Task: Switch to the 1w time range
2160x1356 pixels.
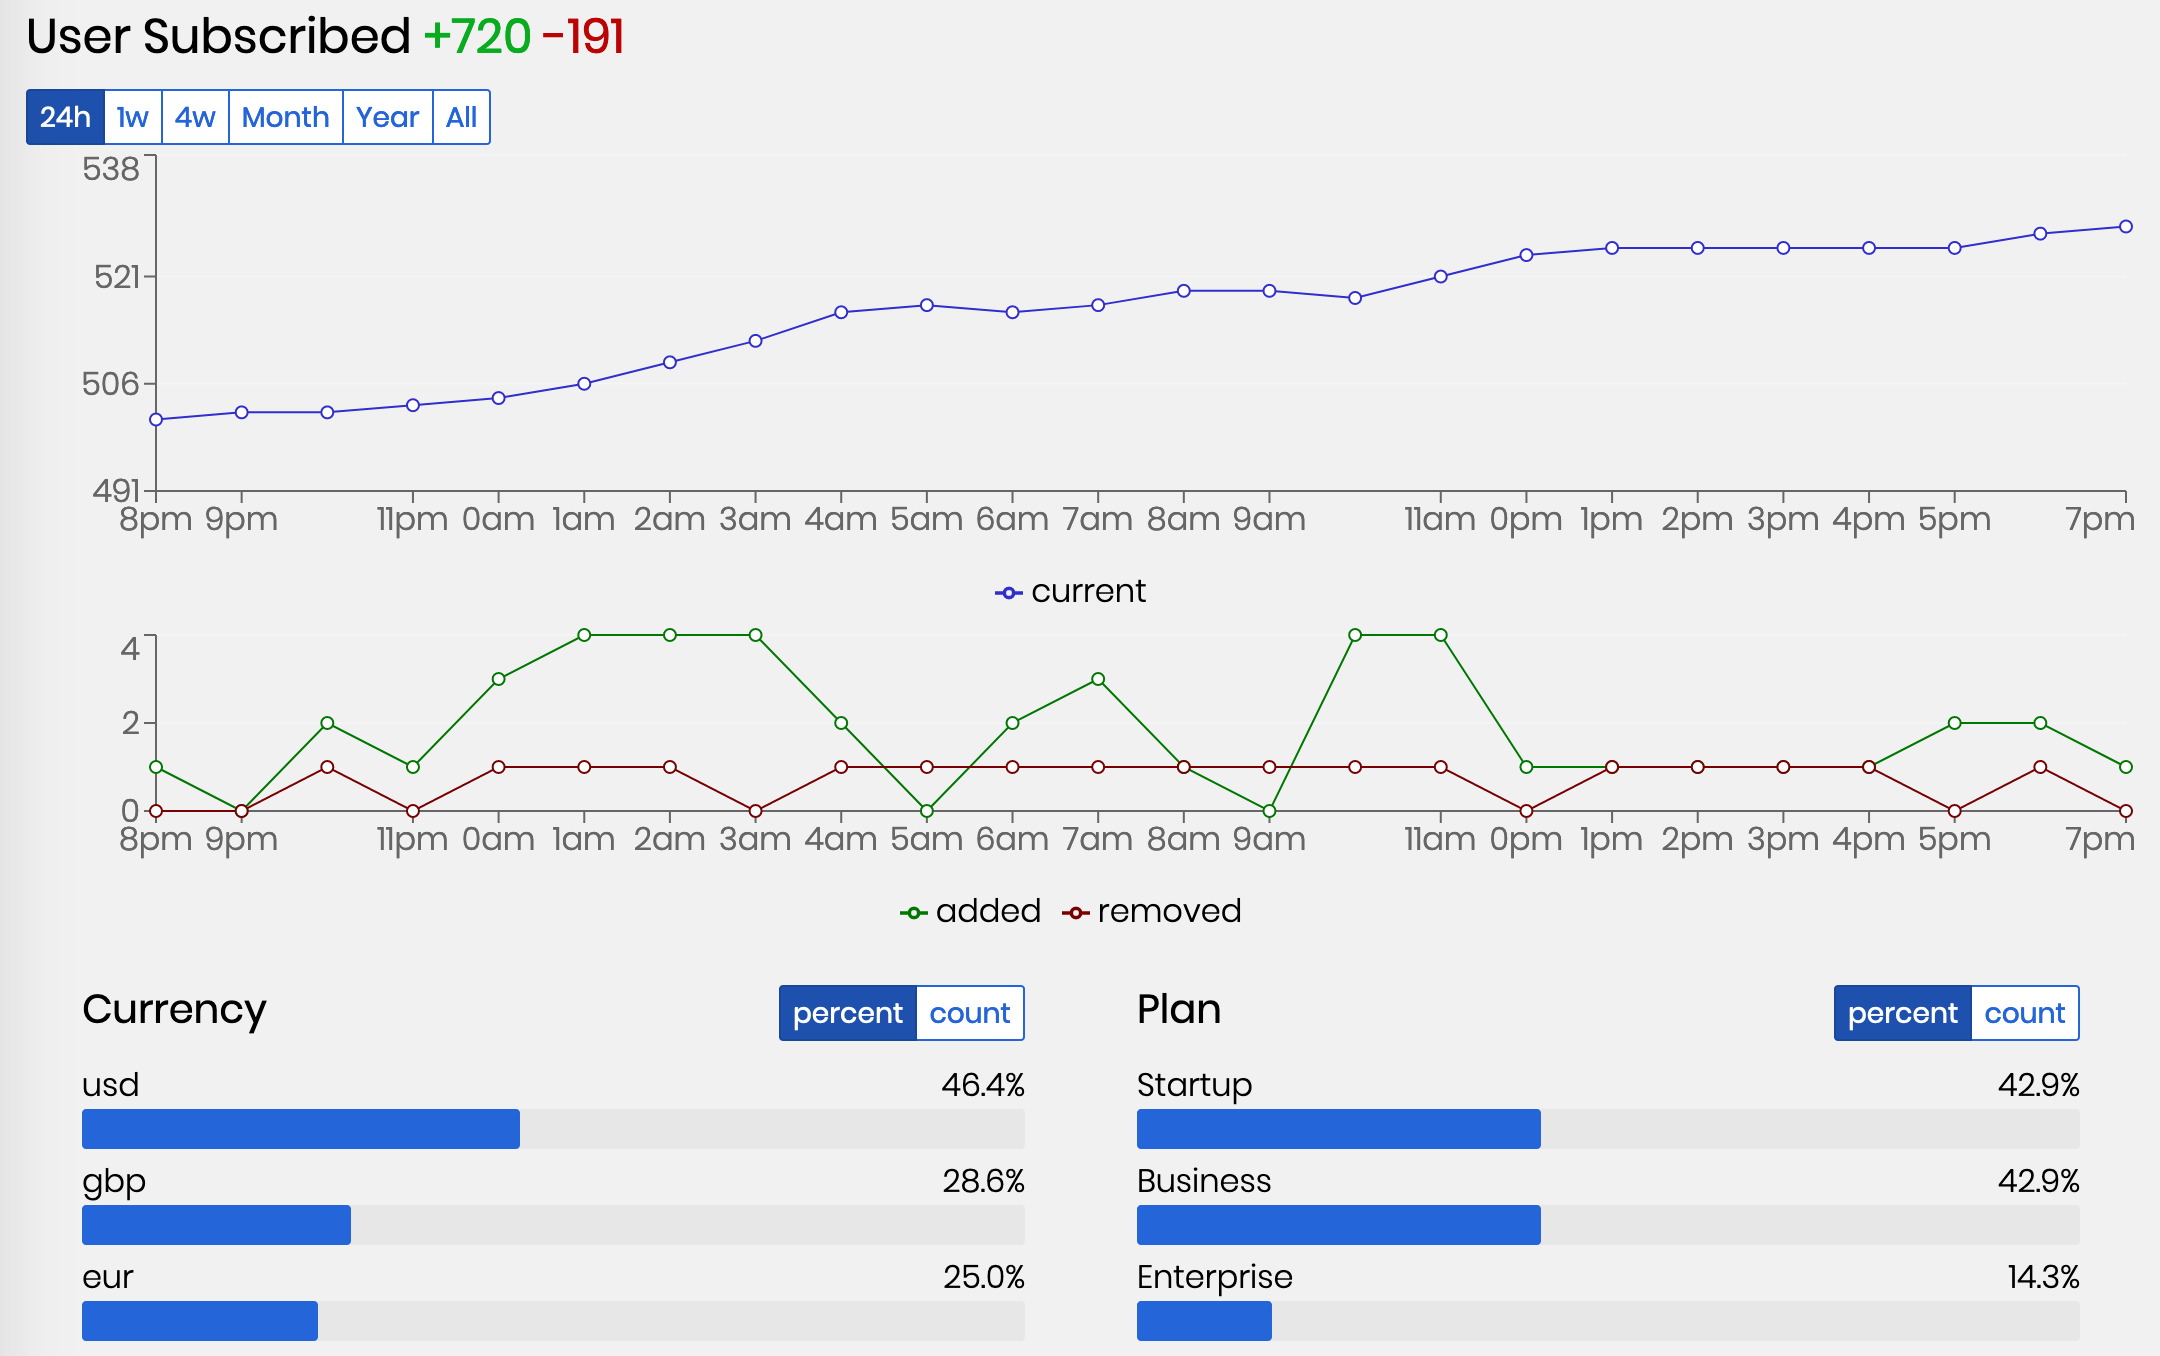Action: [x=132, y=117]
